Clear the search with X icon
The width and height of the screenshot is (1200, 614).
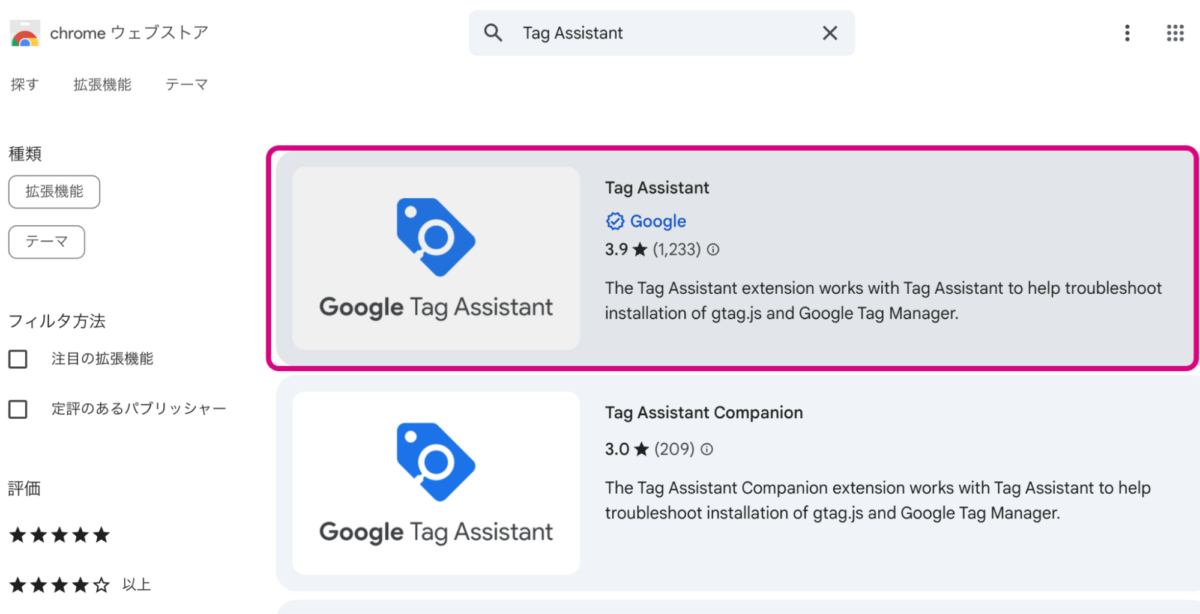pos(830,33)
